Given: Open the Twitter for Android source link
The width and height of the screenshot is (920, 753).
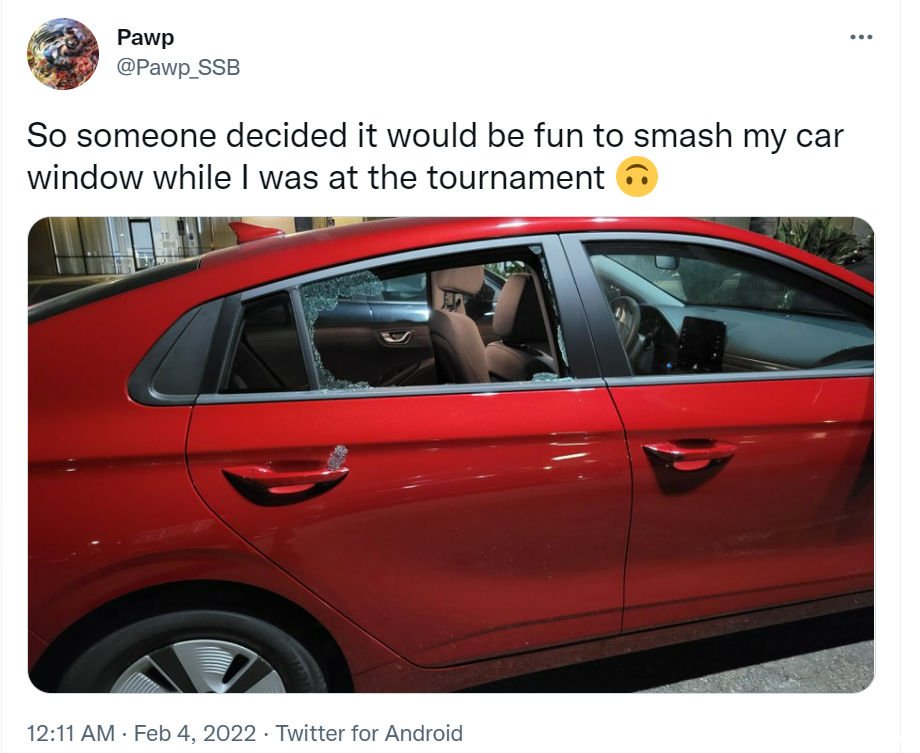Looking at the screenshot, I should 369,733.
